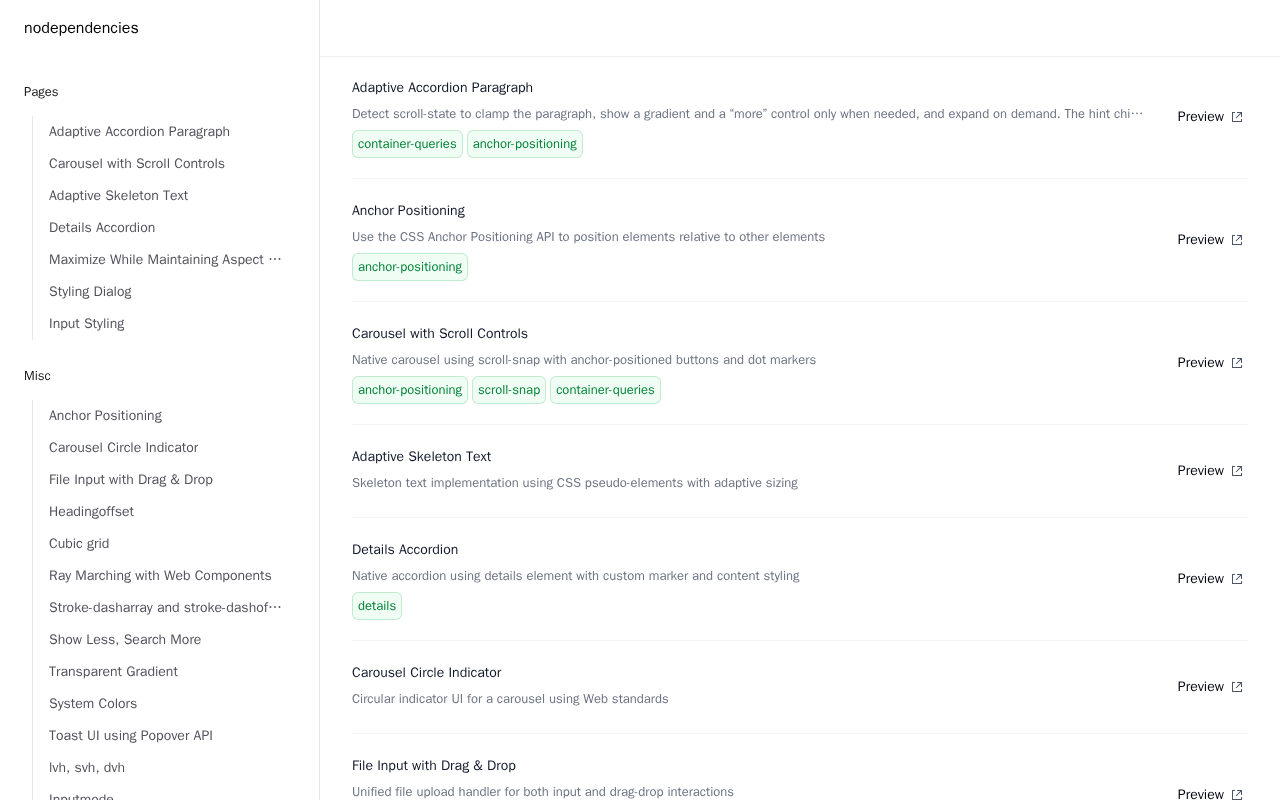1280x800 pixels.
Task: Open Input Styling from the Pages list
Action: point(87,324)
